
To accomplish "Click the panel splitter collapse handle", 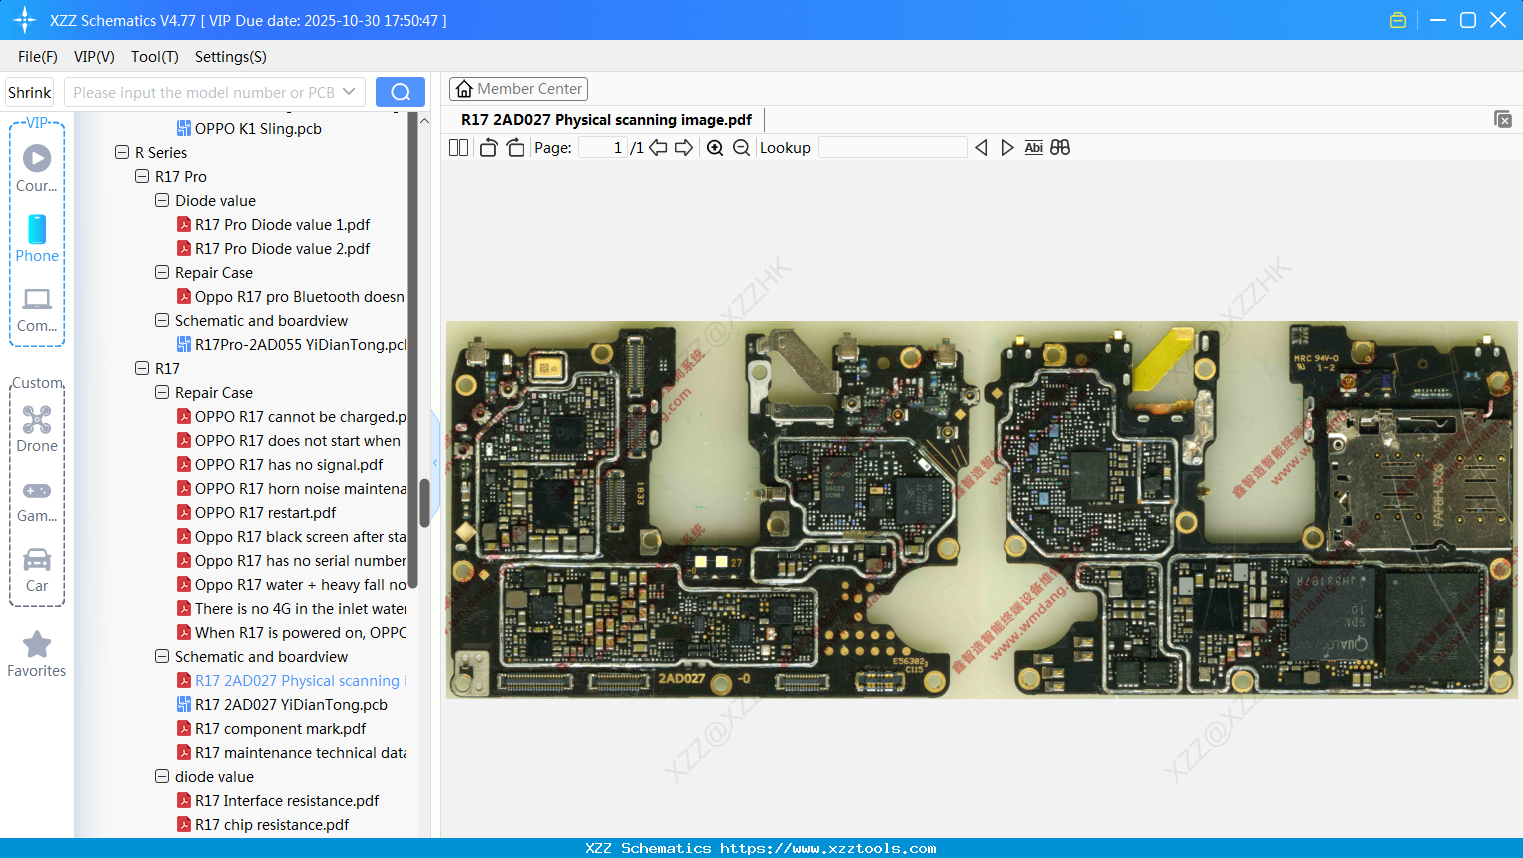I will [435, 462].
